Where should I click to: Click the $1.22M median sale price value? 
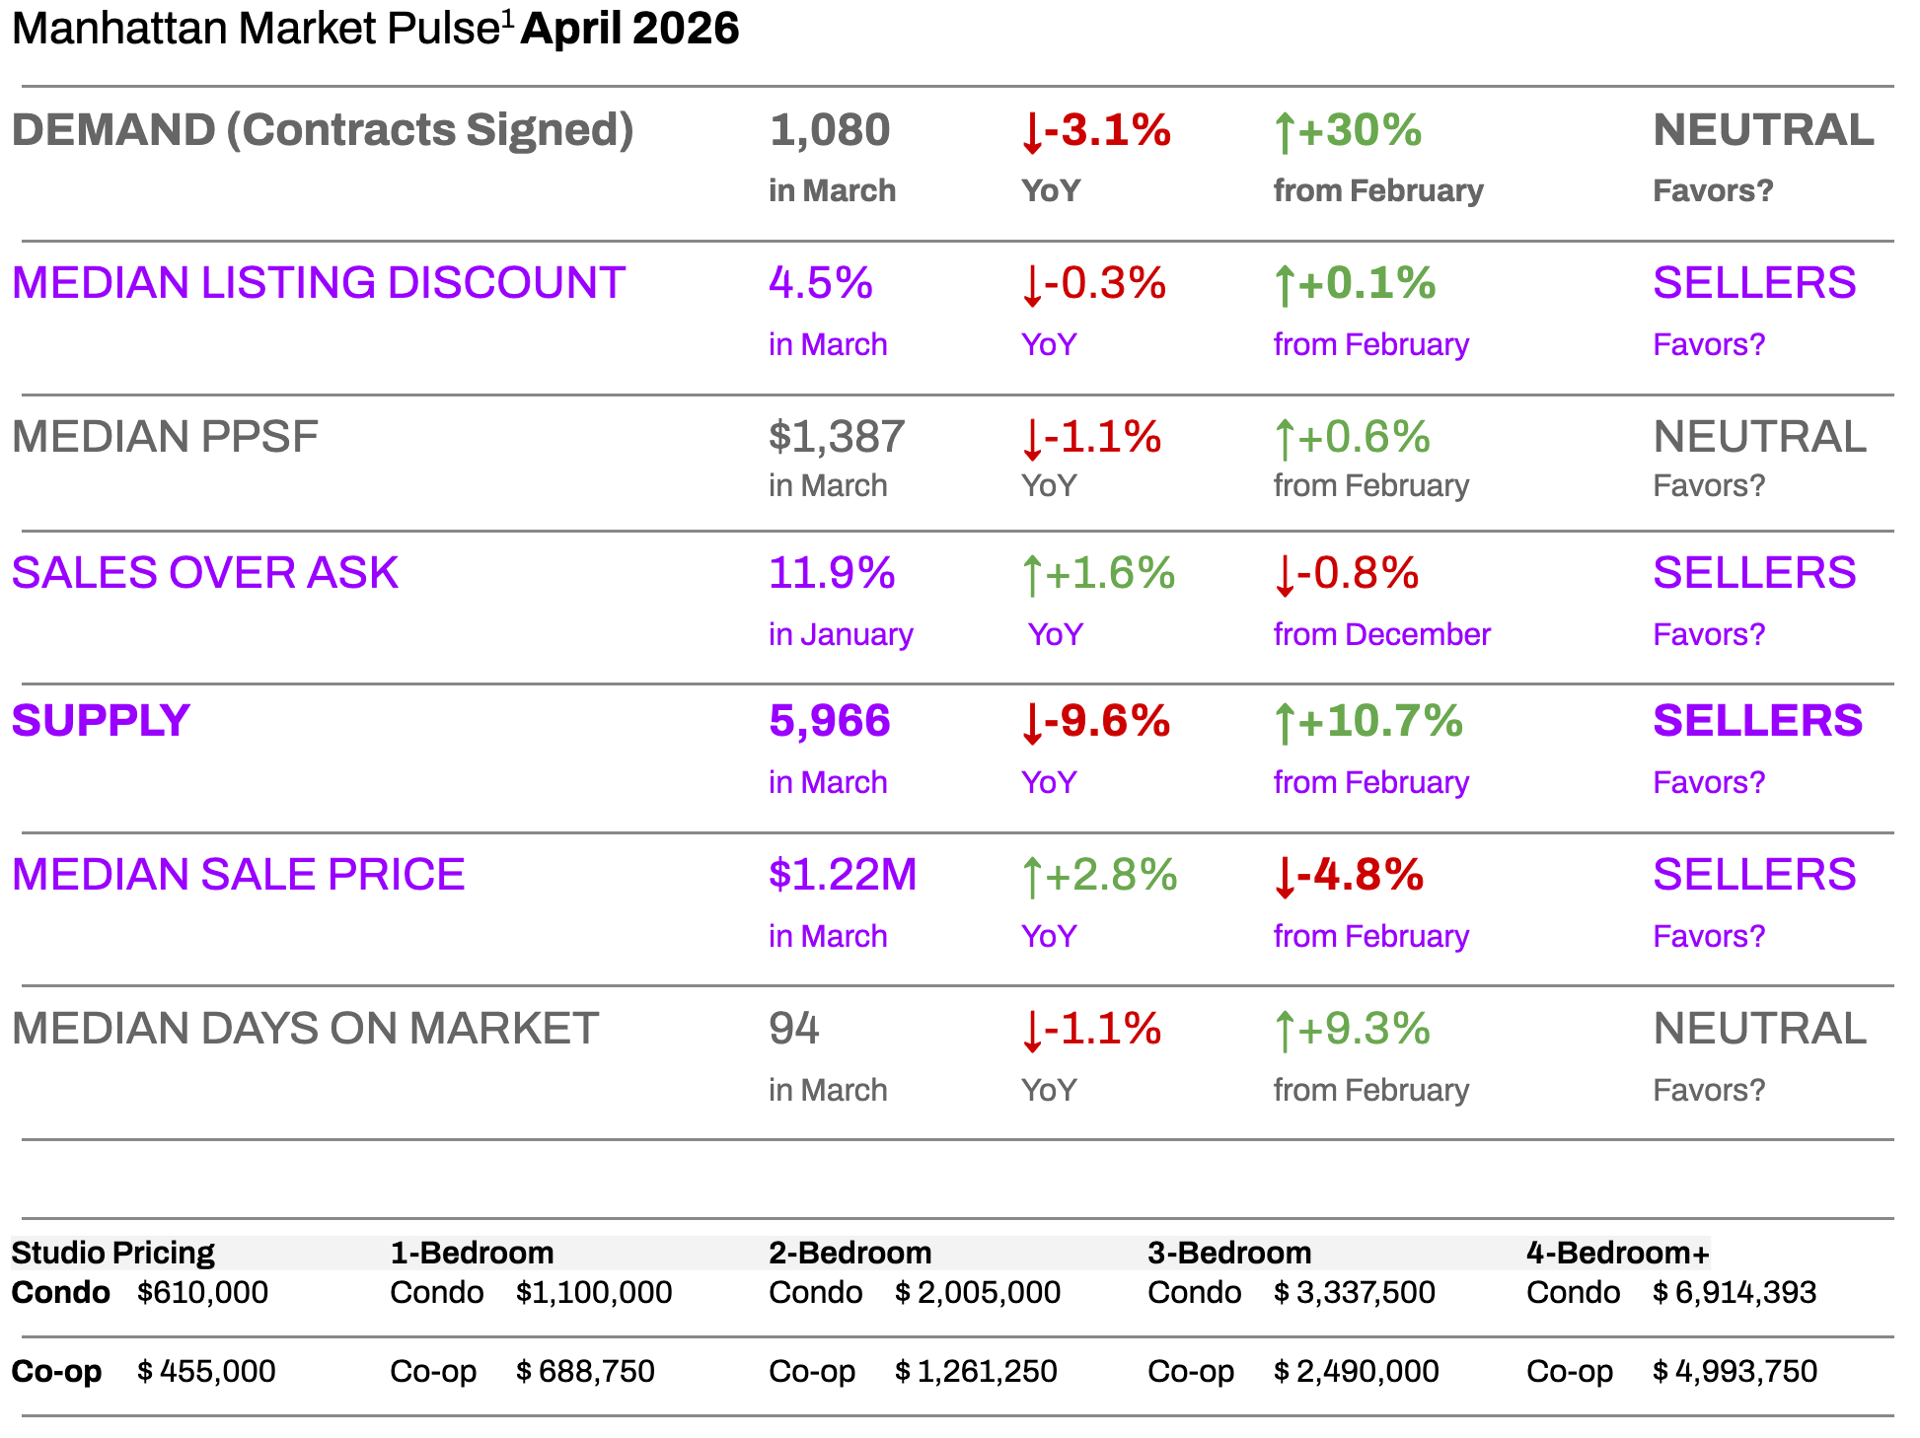[x=842, y=875]
